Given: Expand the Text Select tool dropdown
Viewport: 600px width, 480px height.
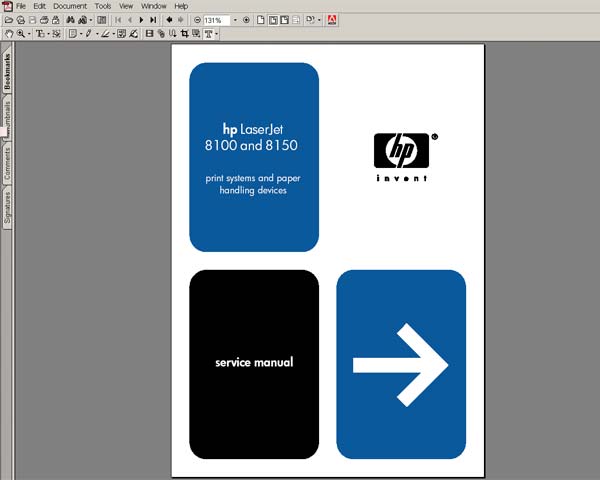Looking at the screenshot, I should tap(48, 34).
